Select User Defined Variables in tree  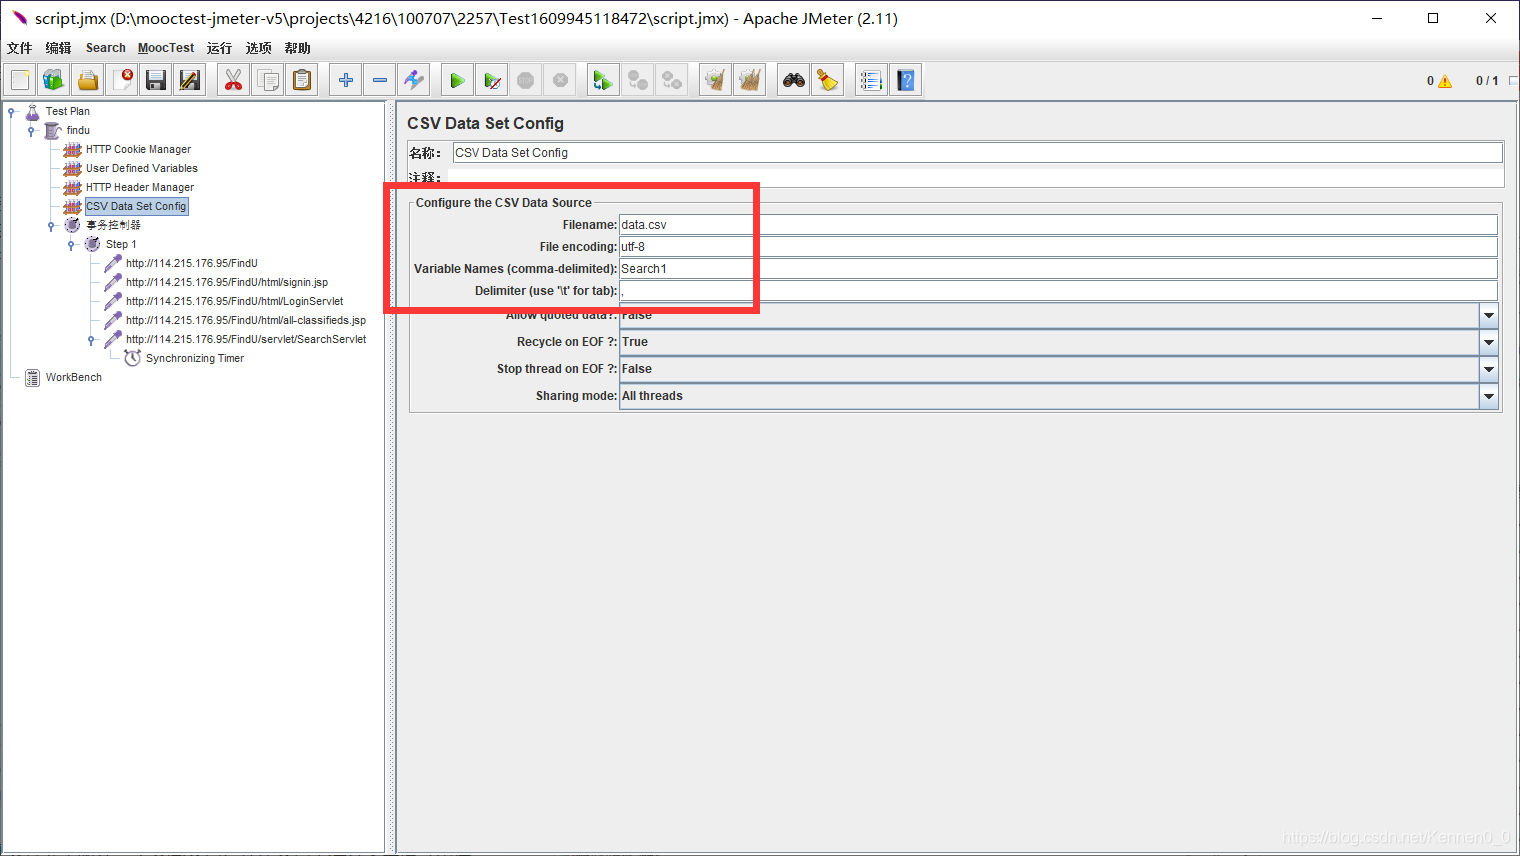142,169
